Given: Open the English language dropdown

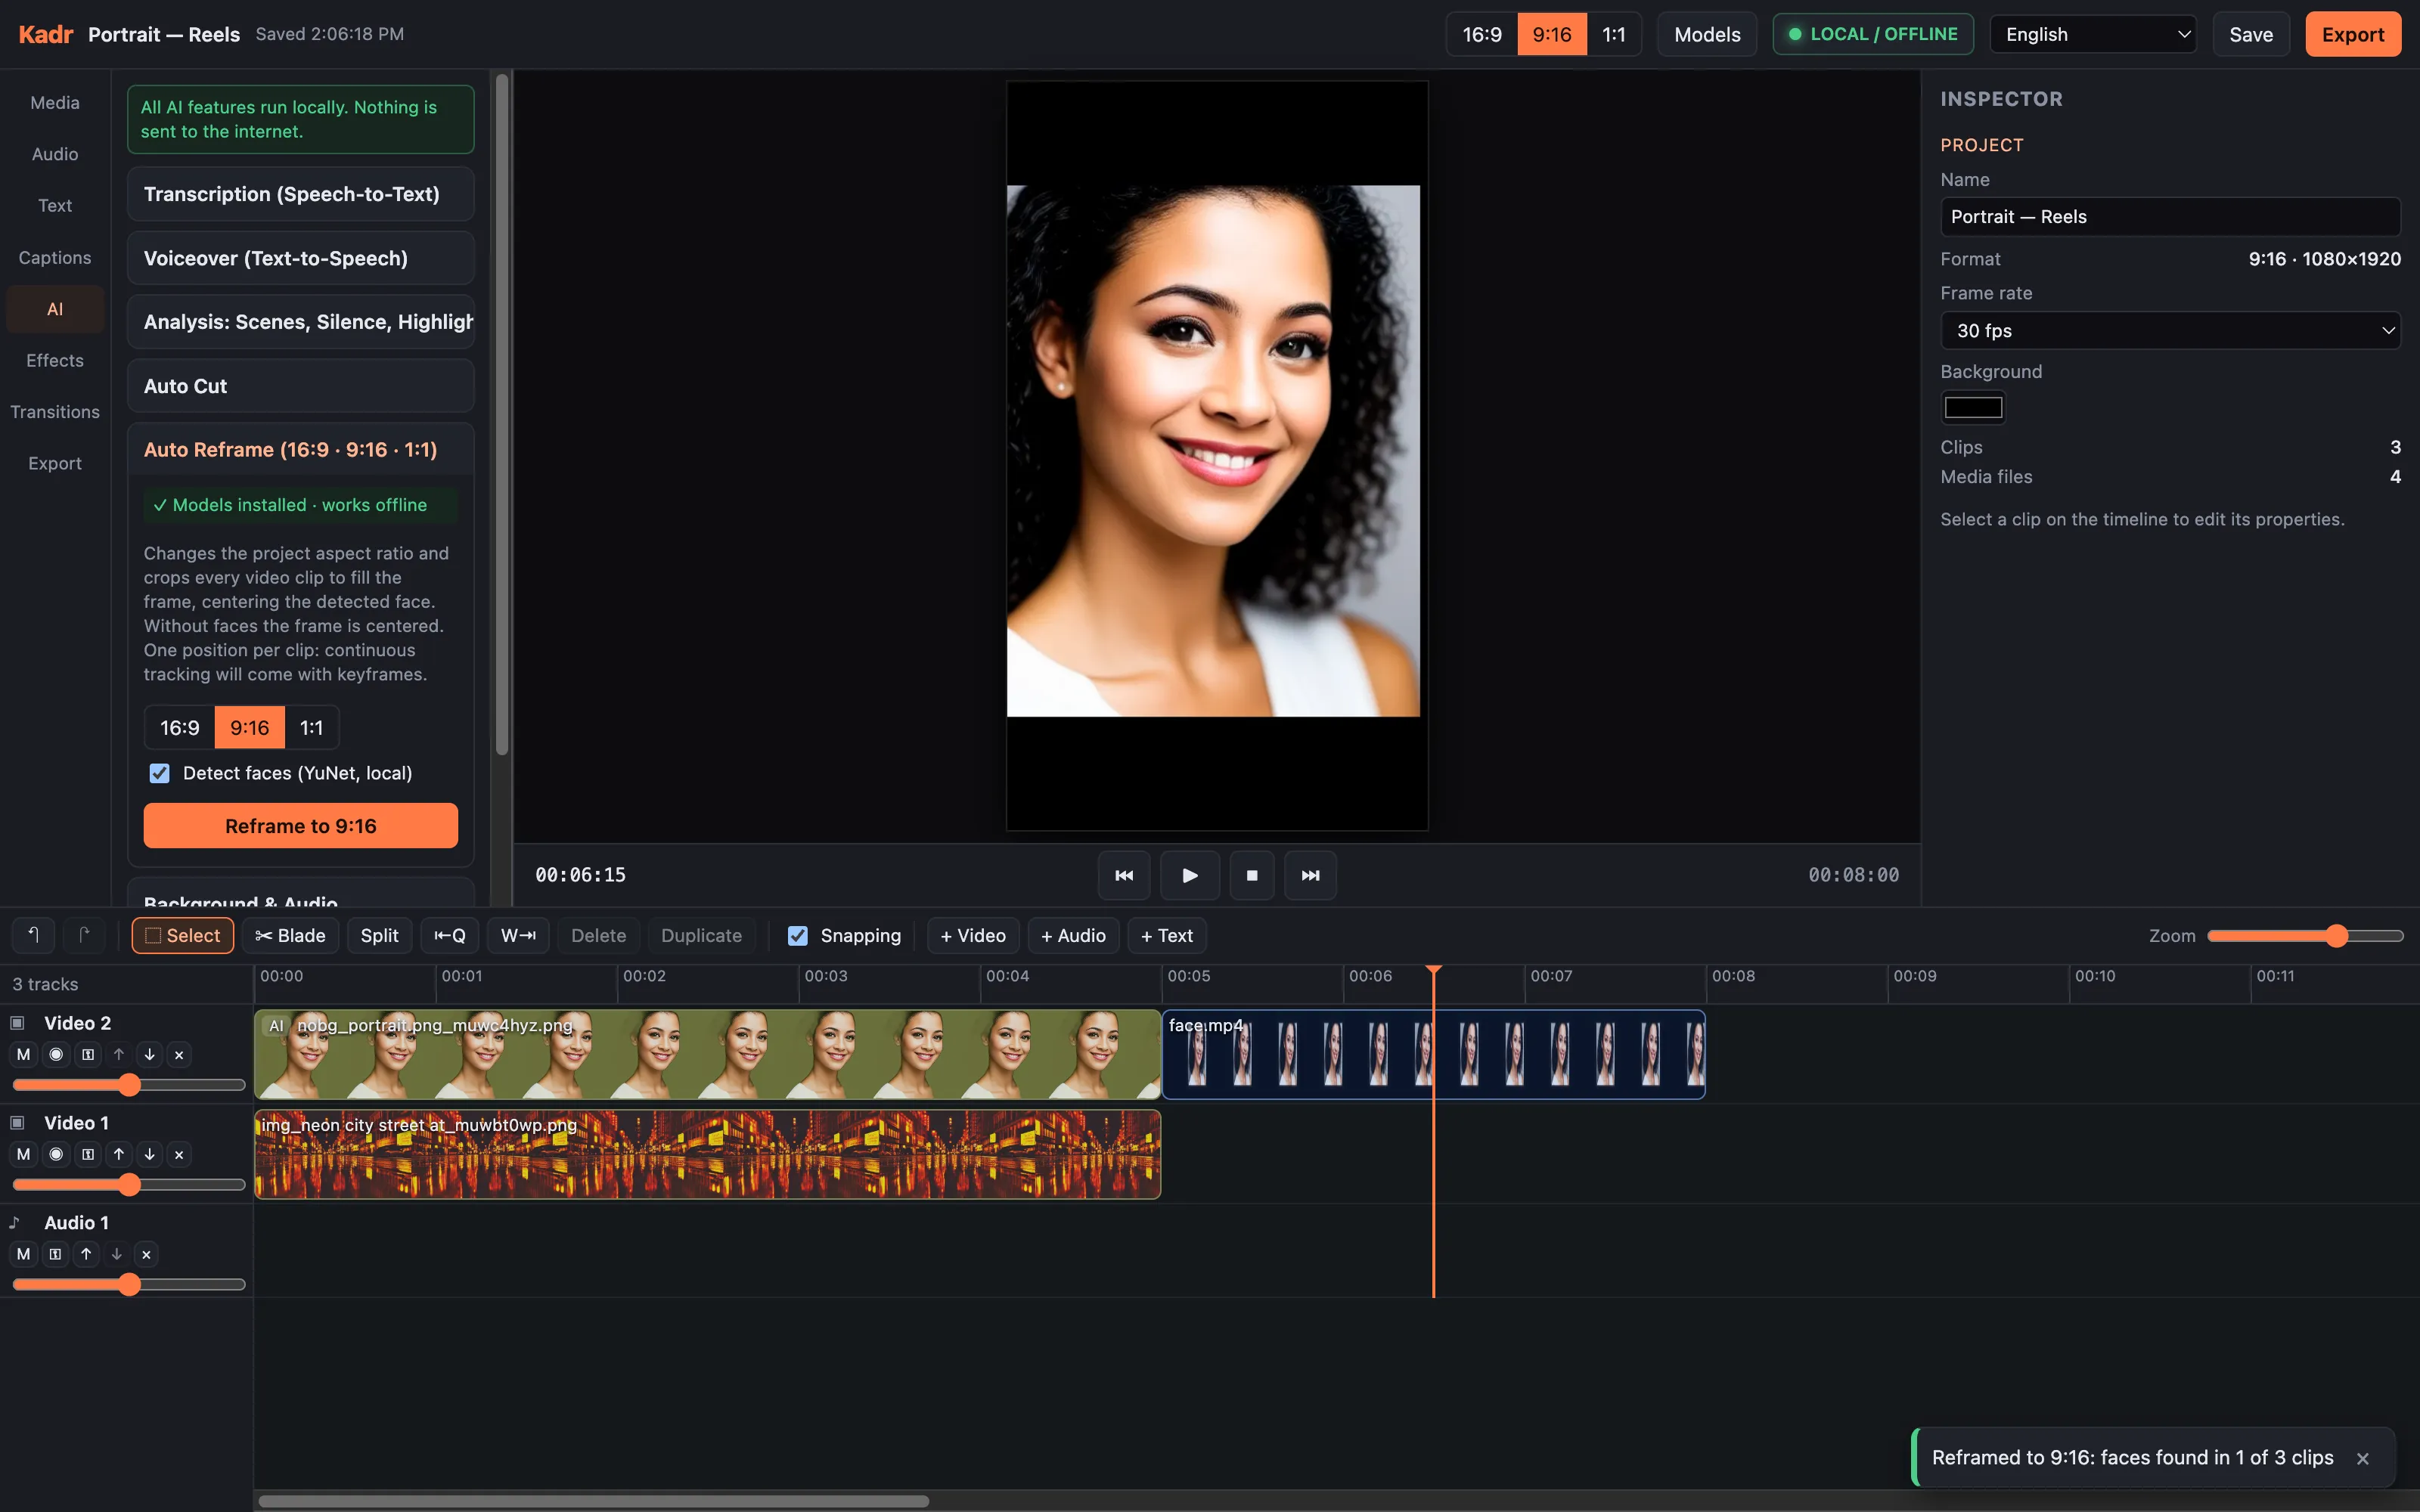Looking at the screenshot, I should pyautogui.click(x=2093, y=34).
